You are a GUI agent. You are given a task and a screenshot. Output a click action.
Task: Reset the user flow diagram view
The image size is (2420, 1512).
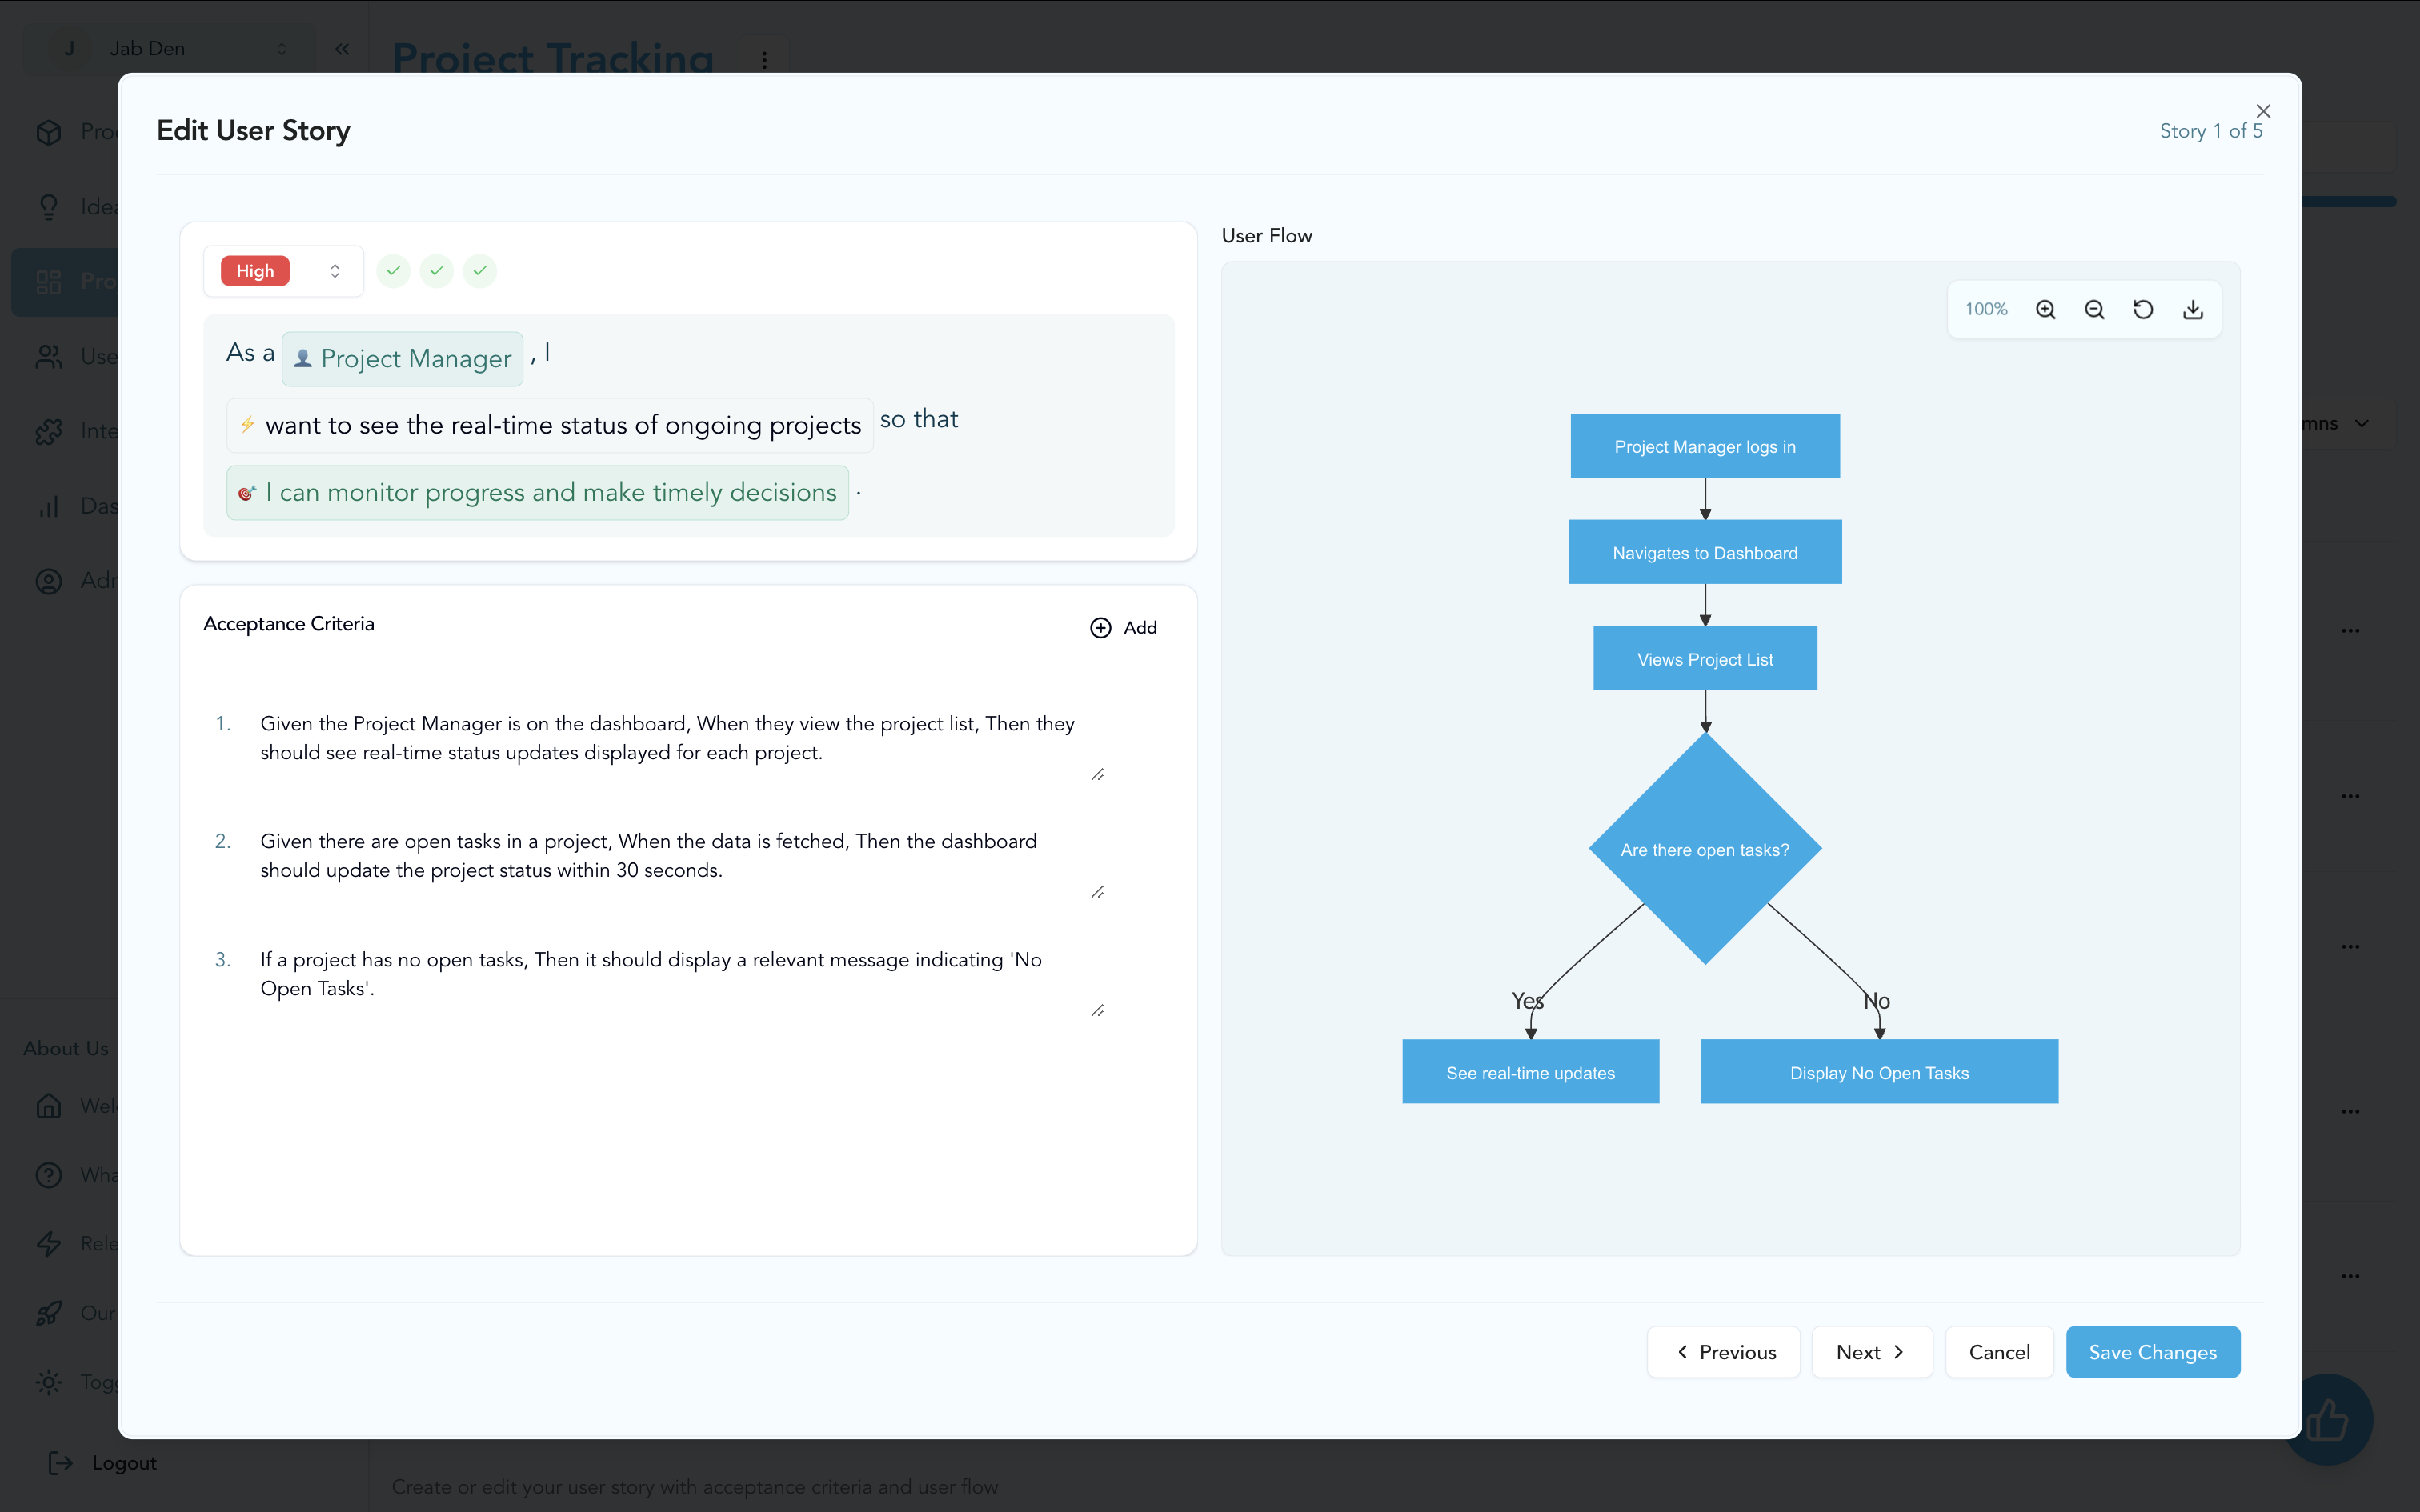(x=2143, y=310)
